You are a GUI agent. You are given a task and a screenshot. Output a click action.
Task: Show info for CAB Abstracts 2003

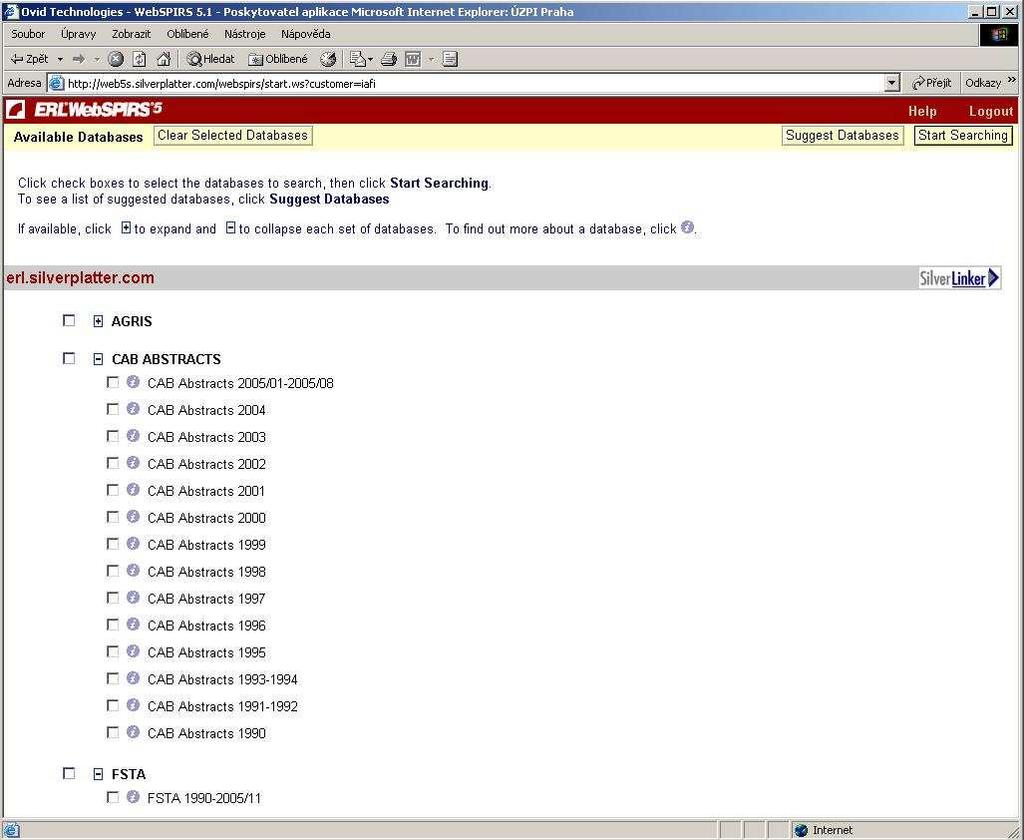tap(133, 436)
